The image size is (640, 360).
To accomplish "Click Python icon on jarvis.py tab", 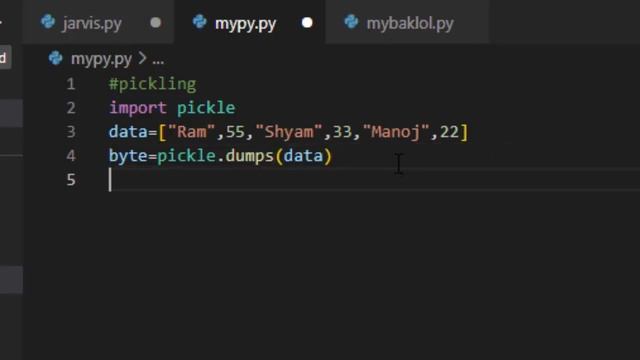I will pyautogui.click(x=48, y=22).
